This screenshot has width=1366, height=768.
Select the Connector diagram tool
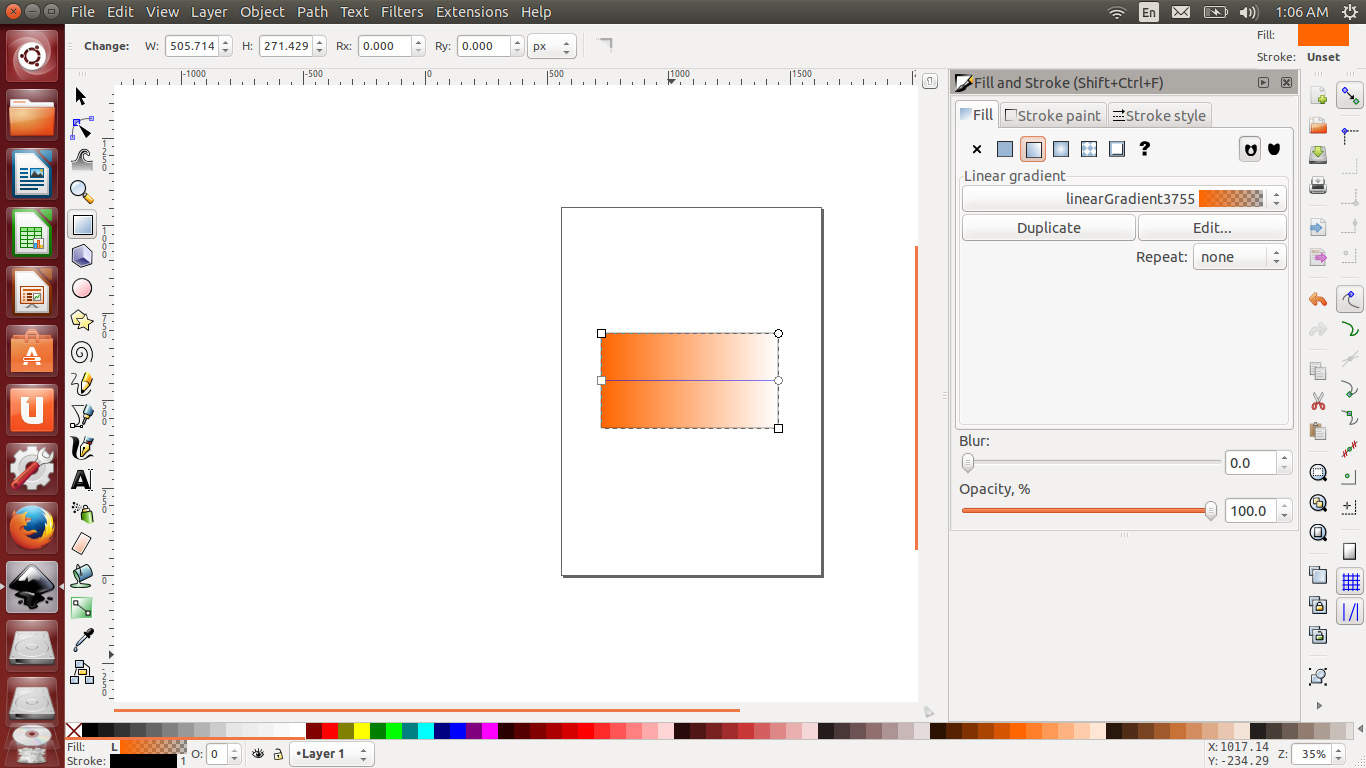[82, 671]
